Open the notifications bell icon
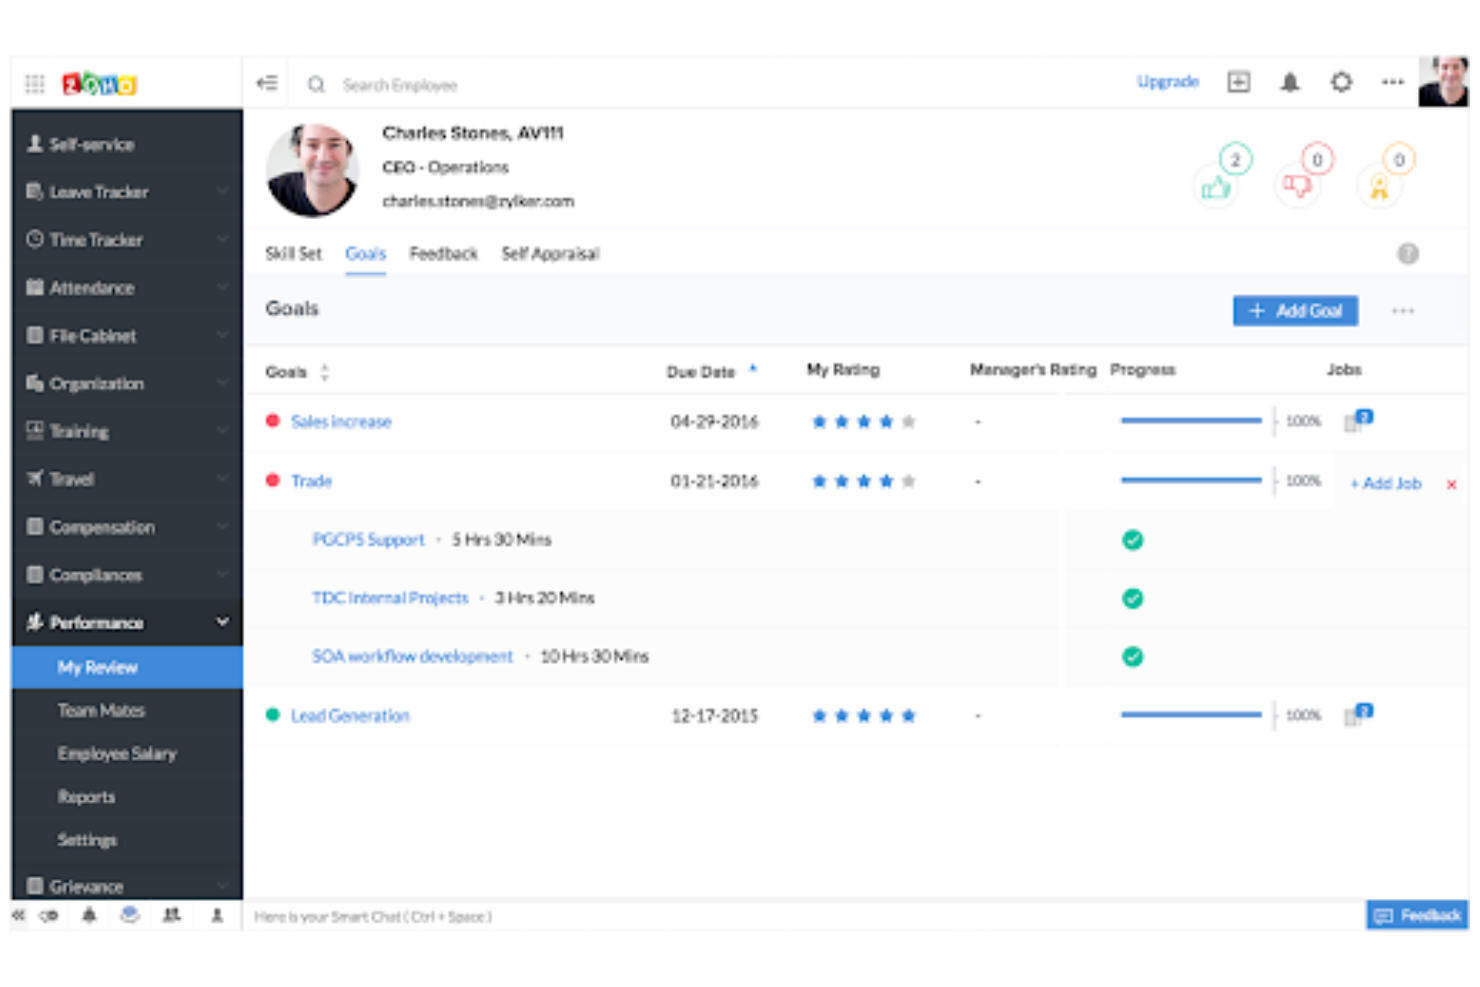The image size is (1480, 987). [1290, 82]
